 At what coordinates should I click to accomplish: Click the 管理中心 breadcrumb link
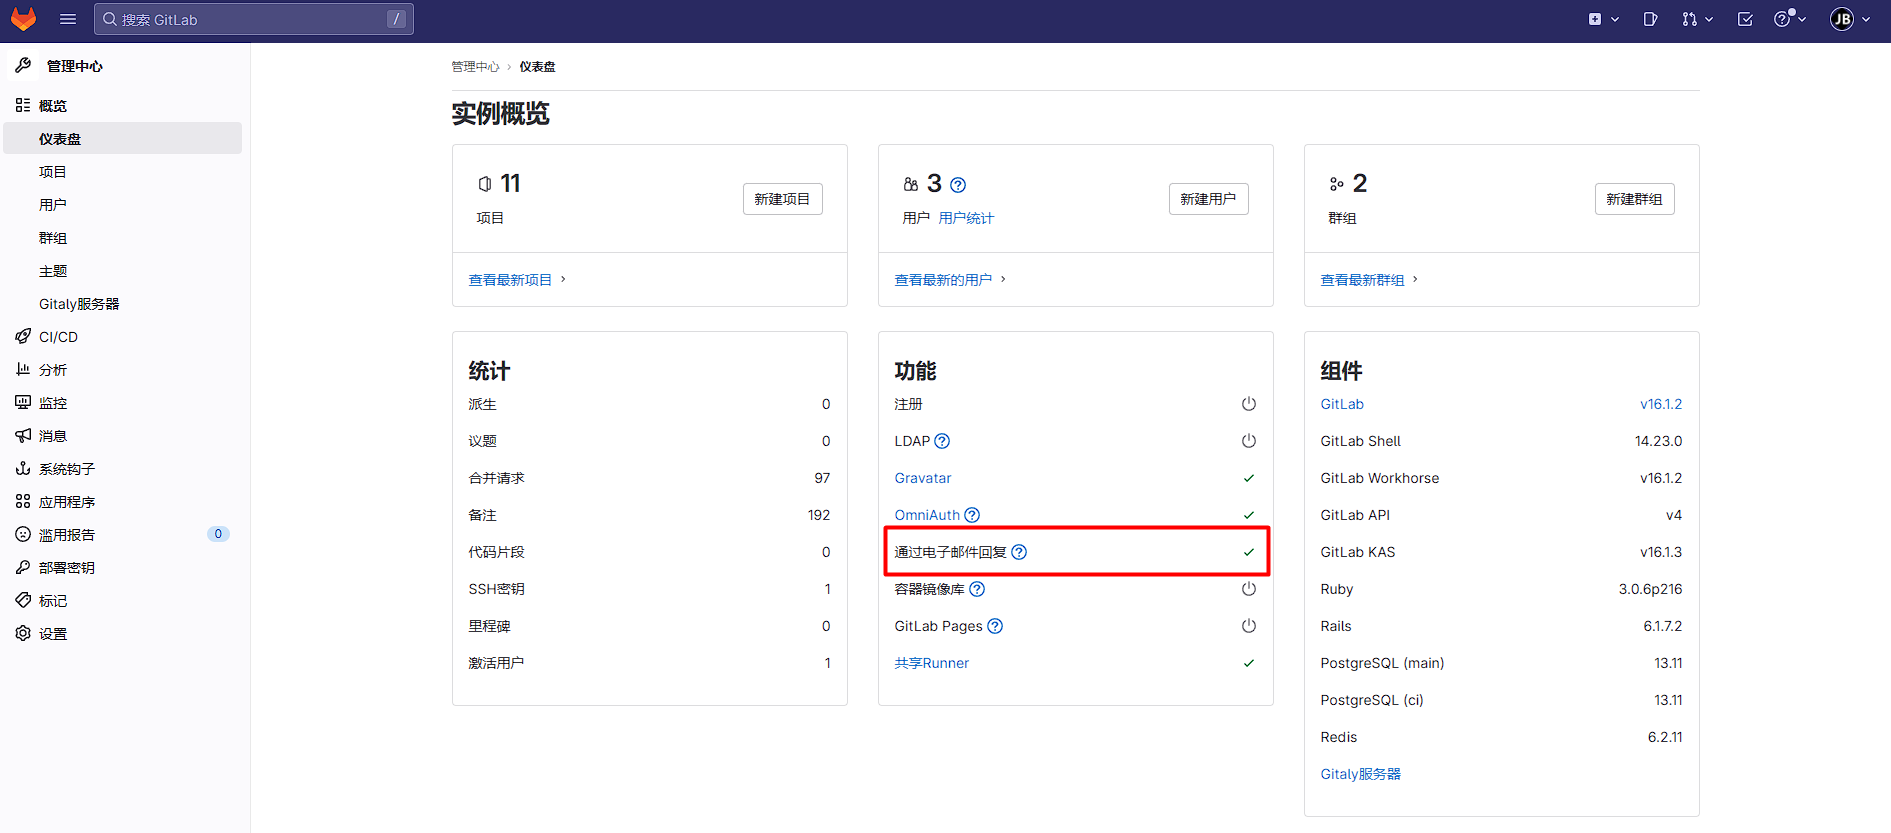coord(475,67)
